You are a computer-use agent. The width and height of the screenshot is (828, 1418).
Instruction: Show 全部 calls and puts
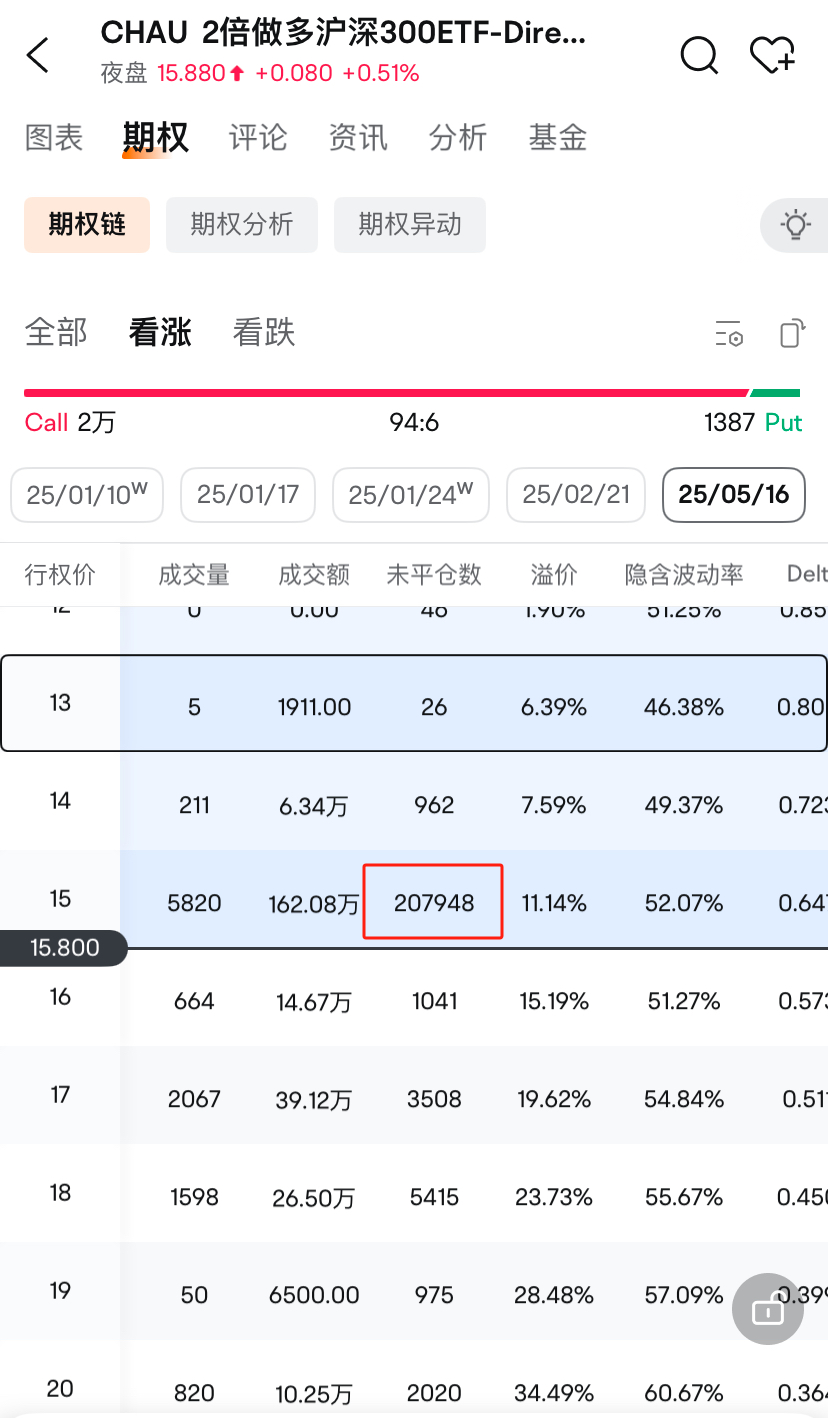coord(56,332)
